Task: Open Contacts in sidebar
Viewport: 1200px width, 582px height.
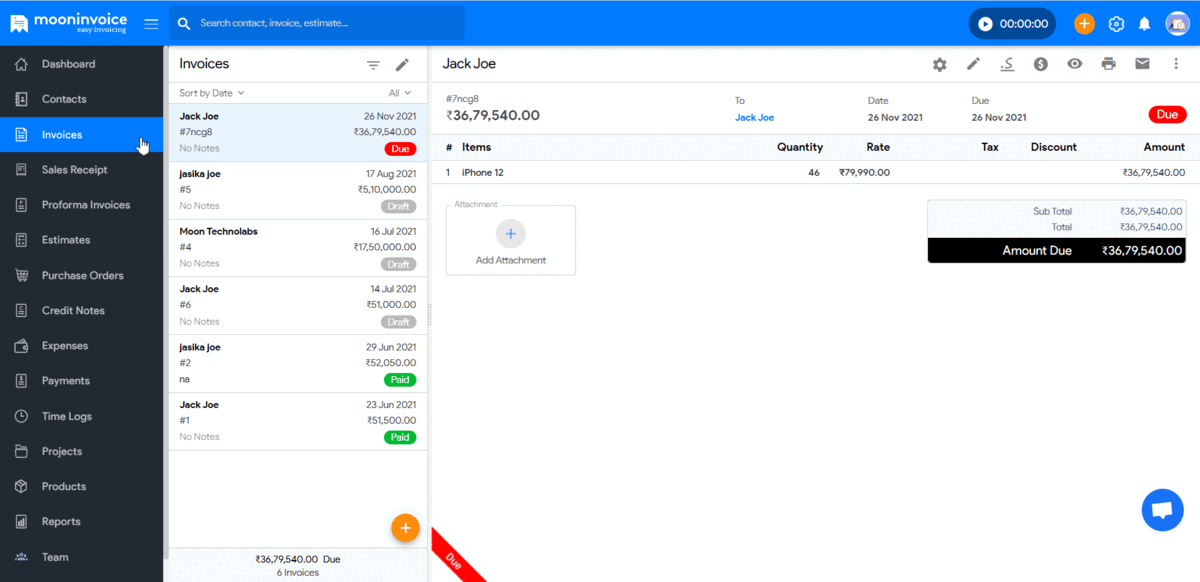Action: point(80,99)
